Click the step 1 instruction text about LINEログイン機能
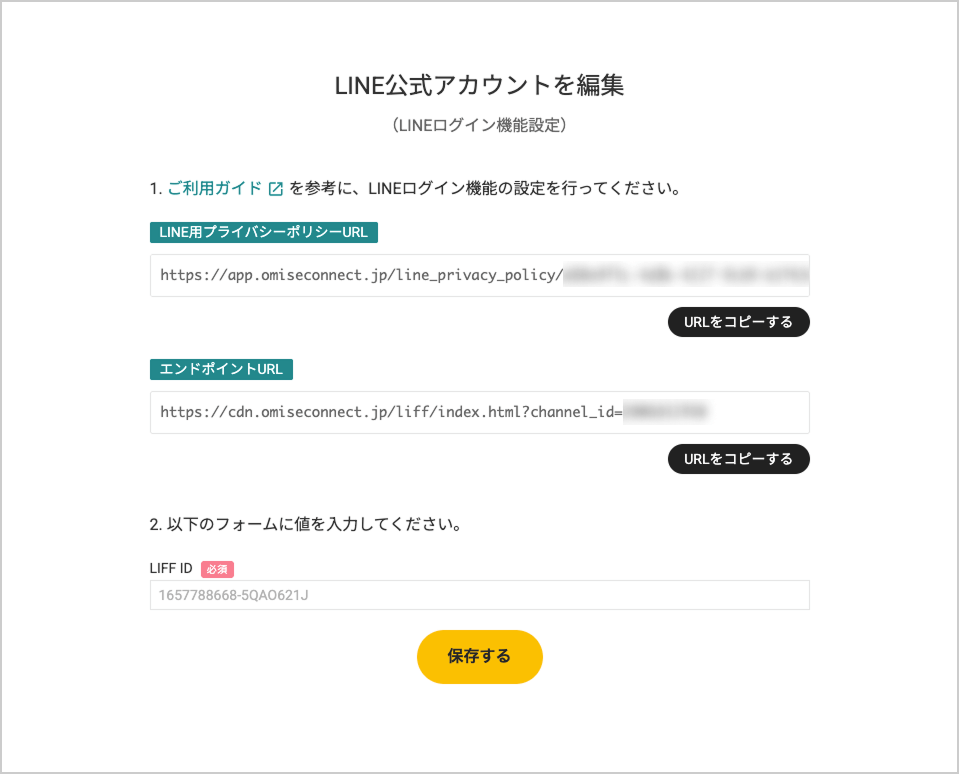Screen dimensions: 959x774 [x=485, y=188]
